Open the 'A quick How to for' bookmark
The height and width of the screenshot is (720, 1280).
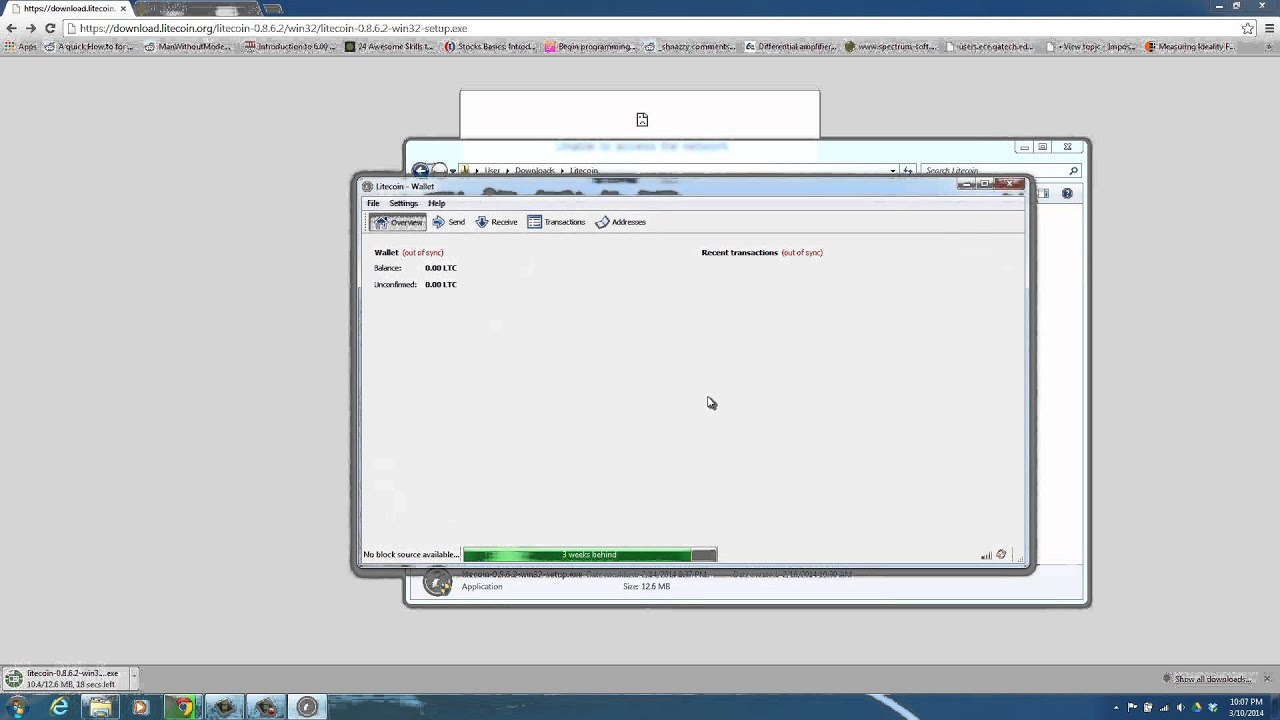click(x=88, y=46)
